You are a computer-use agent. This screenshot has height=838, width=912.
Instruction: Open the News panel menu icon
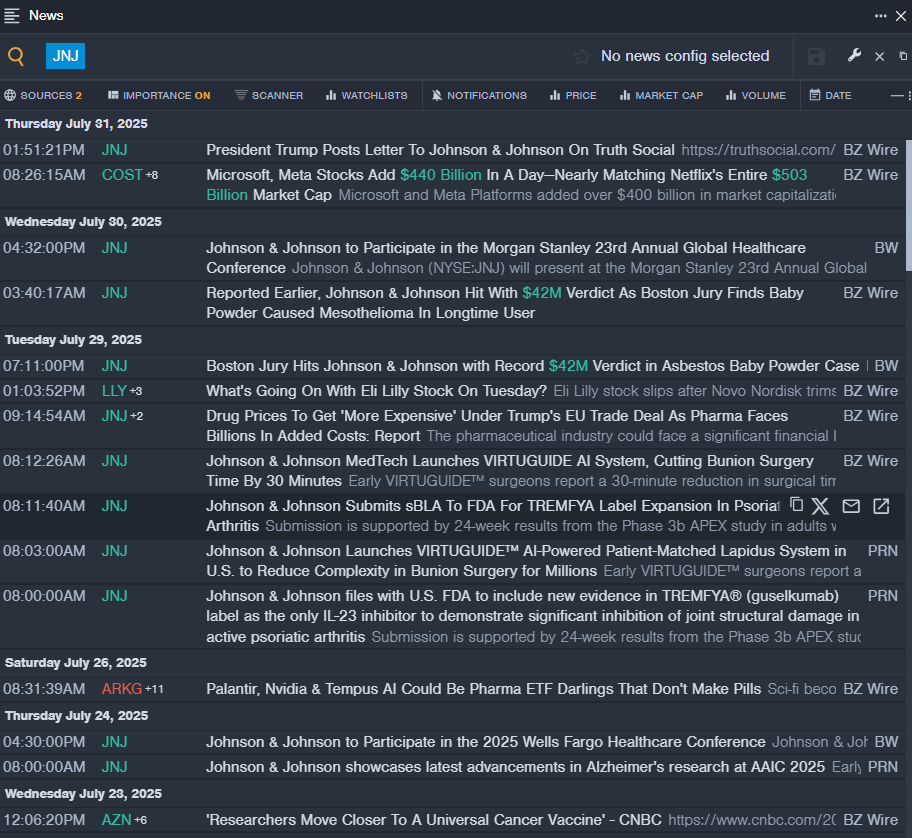tap(12, 16)
